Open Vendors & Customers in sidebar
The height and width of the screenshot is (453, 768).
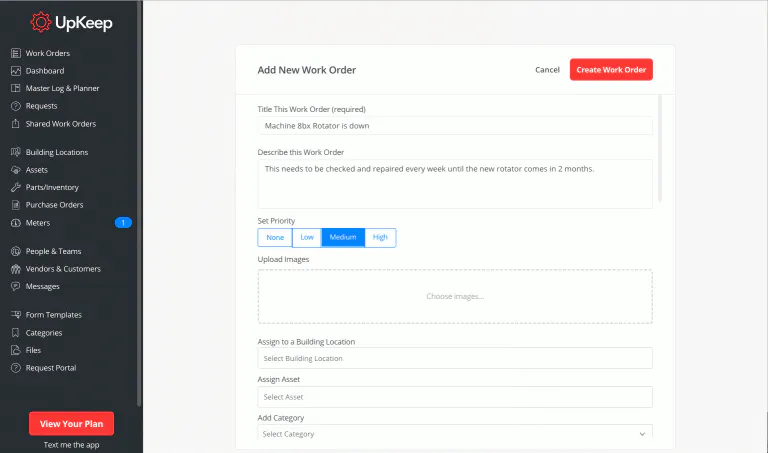[62, 269]
